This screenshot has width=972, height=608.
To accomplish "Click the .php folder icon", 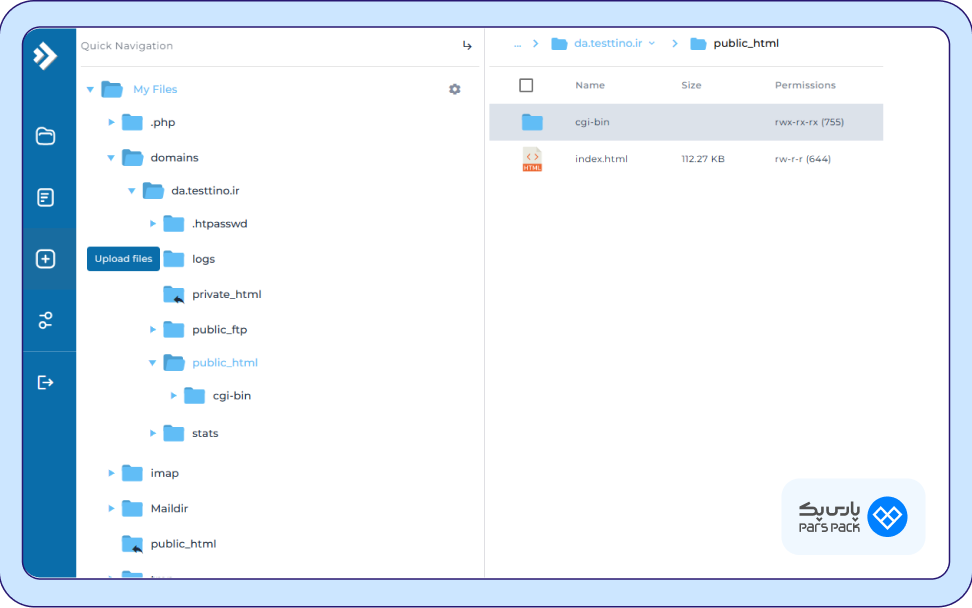I will click(x=132, y=122).
